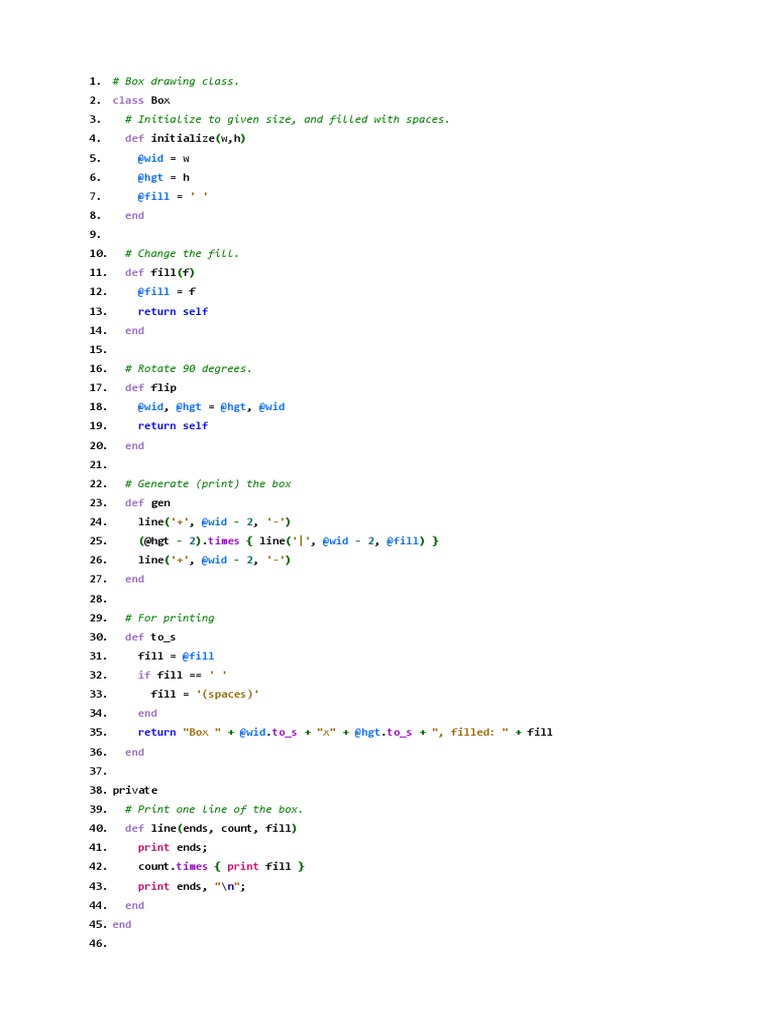
Task: Click the 'end' keyword on line 44
Action: tap(135, 905)
